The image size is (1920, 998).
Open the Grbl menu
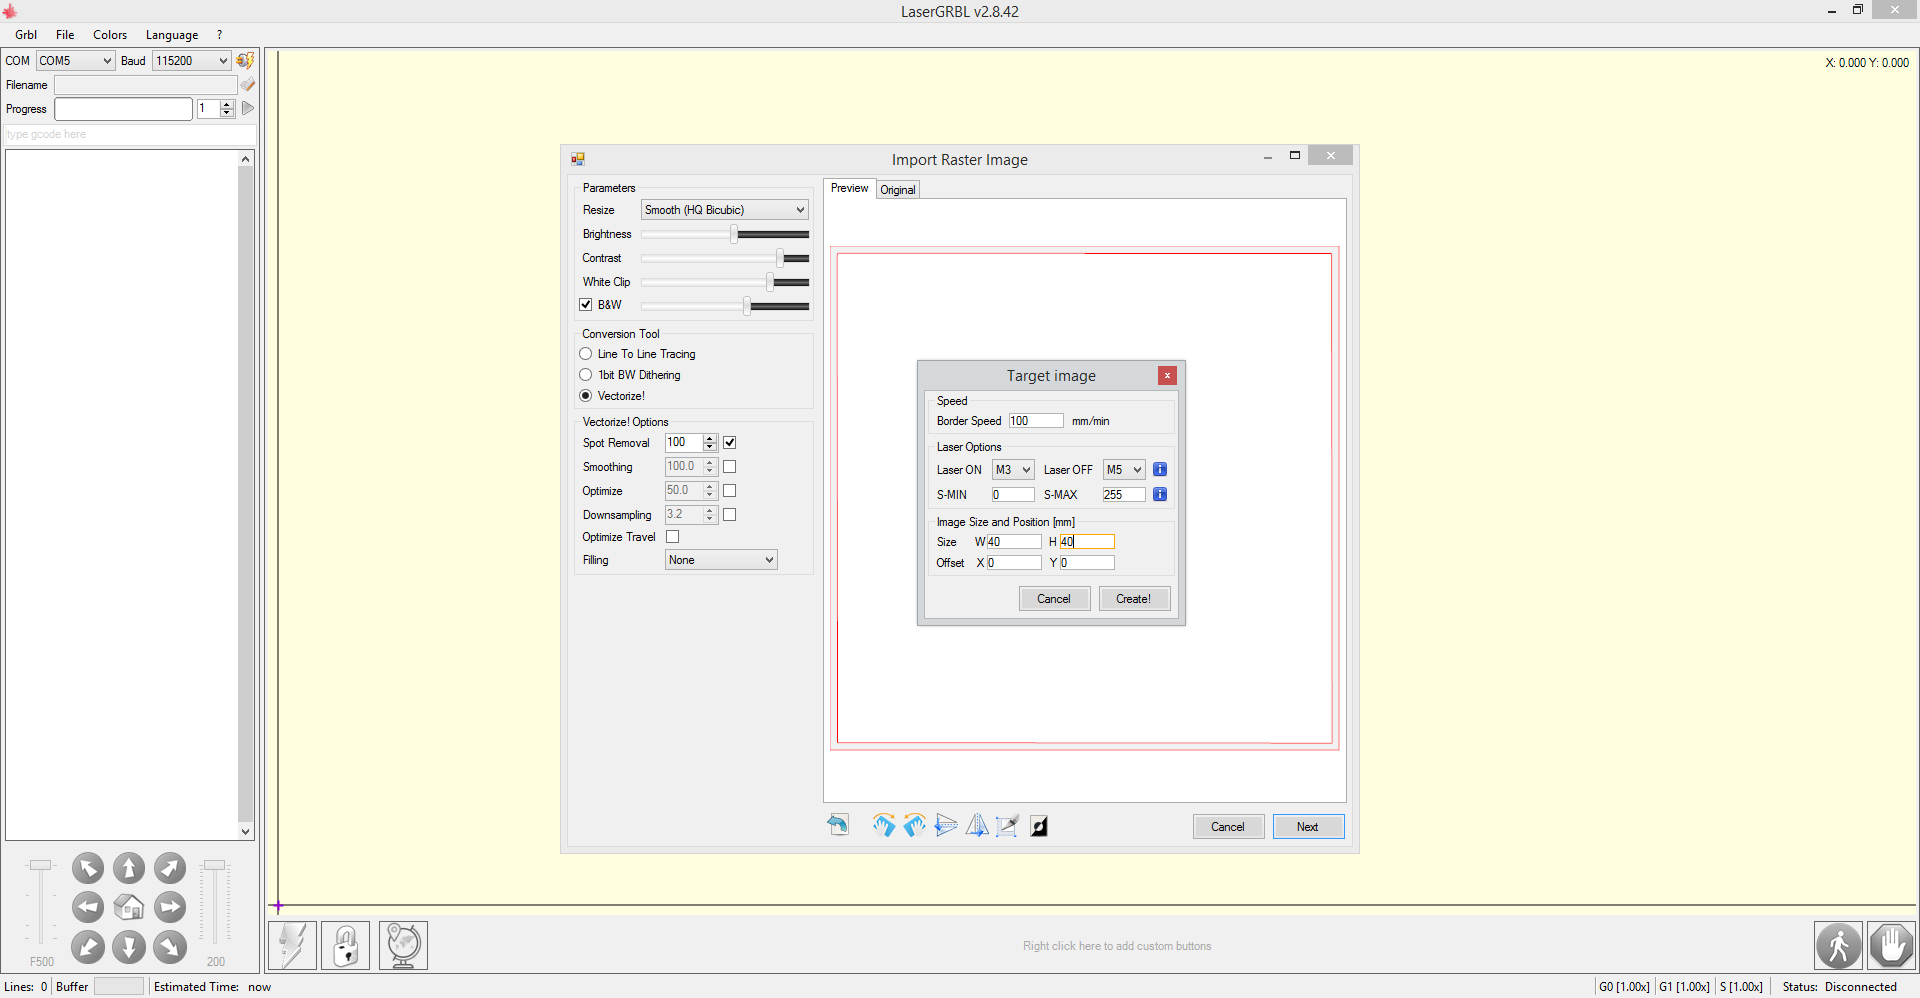pyautogui.click(x=26, y=35)
